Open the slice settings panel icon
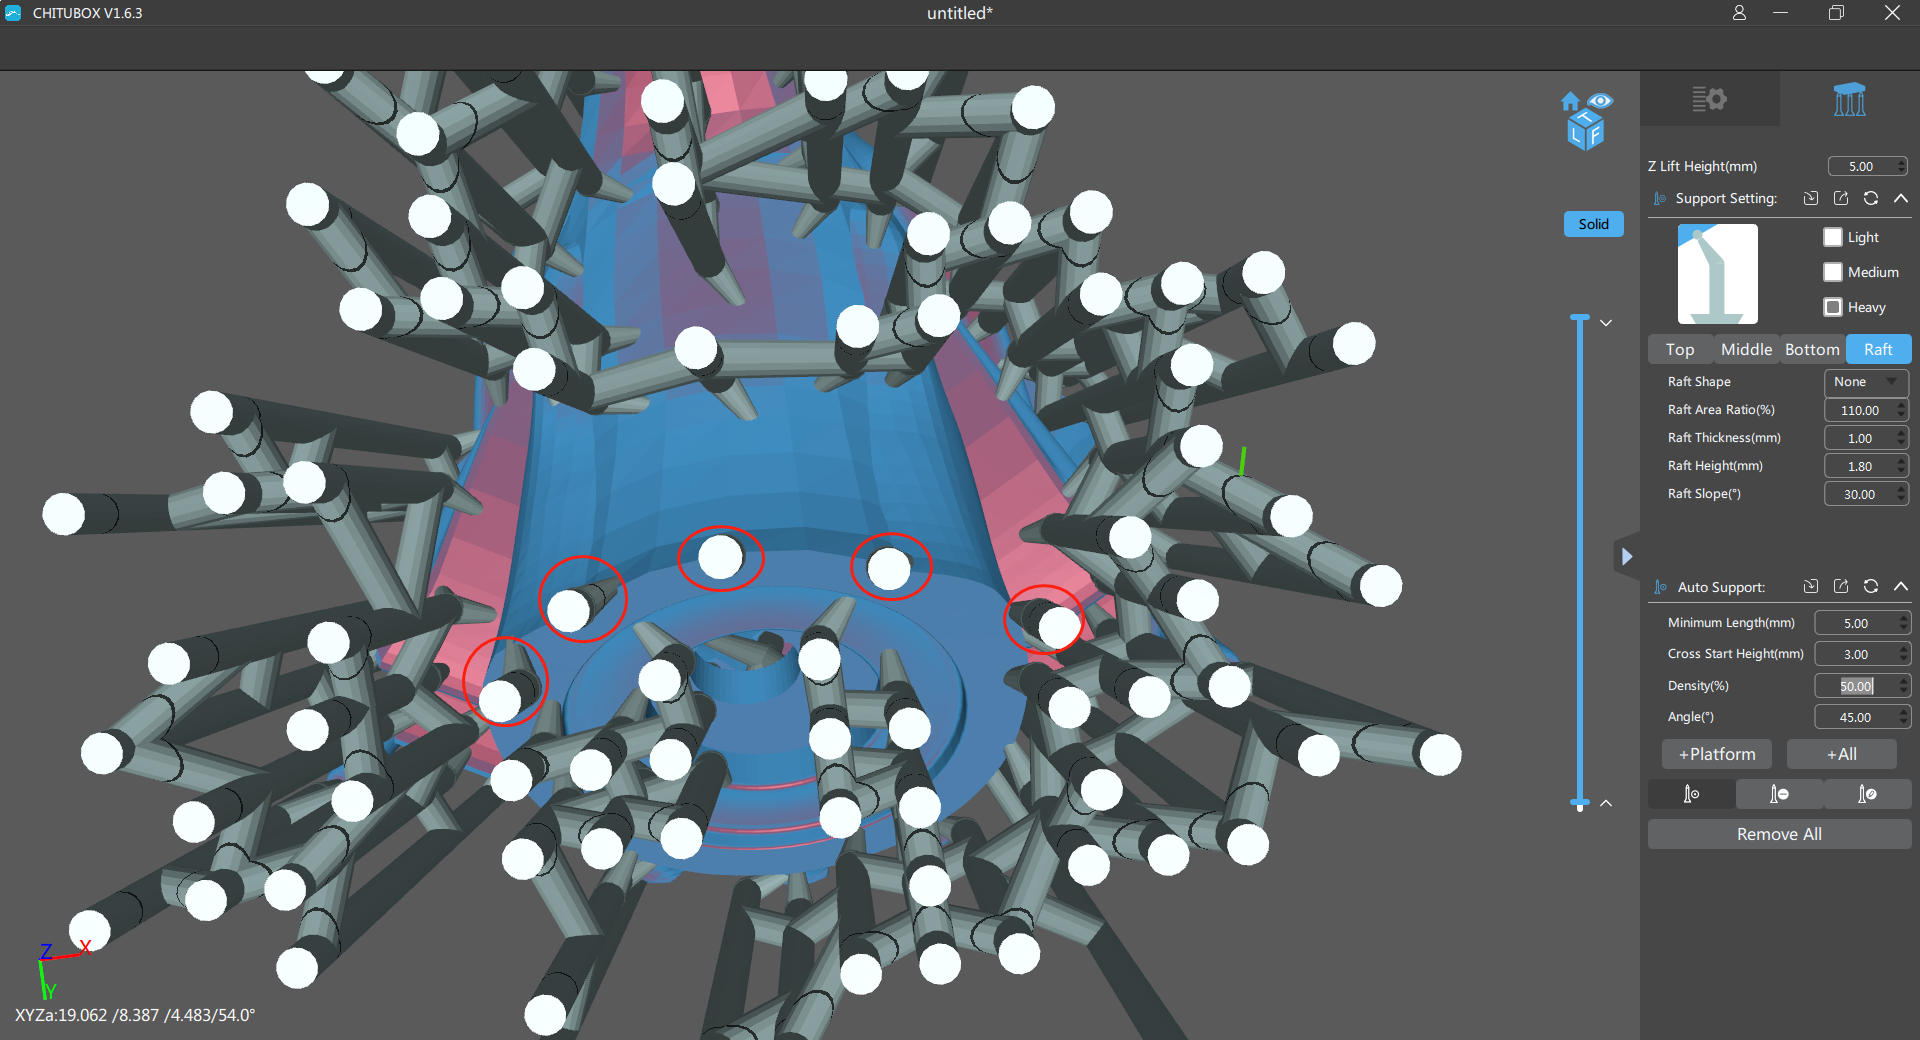1920x1040 pixels. point(1709,99)
